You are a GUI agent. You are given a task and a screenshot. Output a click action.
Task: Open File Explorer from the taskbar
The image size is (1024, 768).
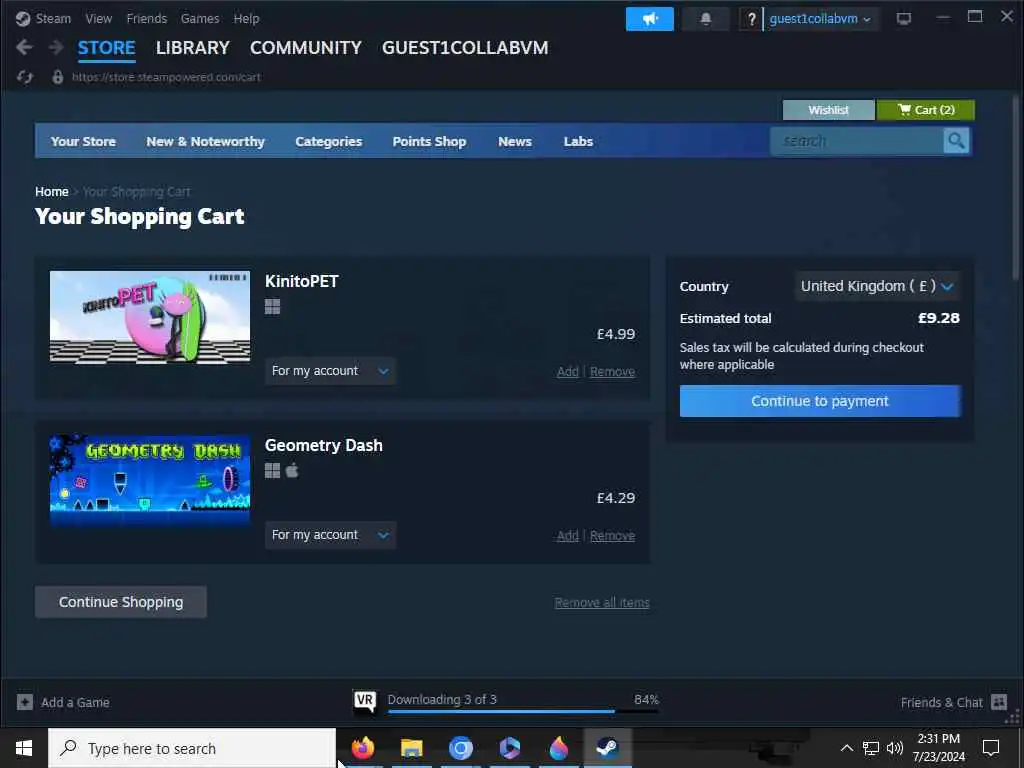tap(411, 748)
